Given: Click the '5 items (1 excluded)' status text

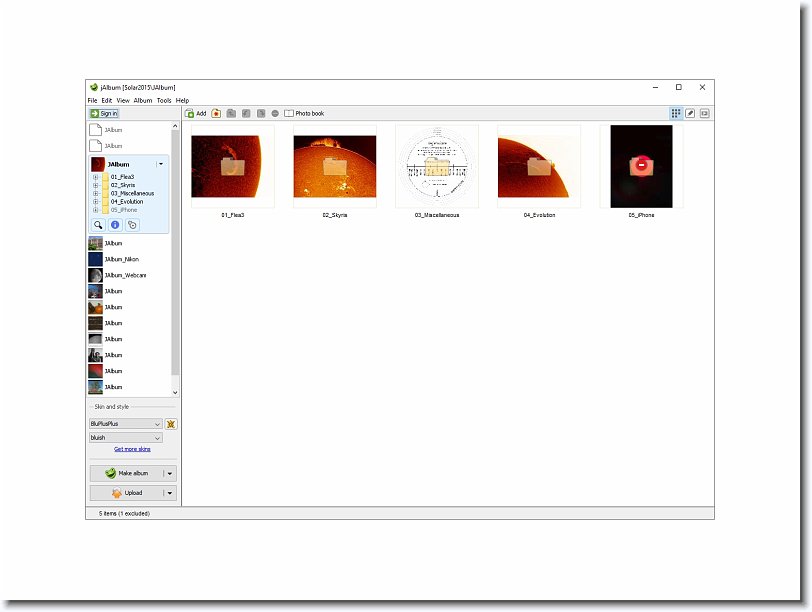Looking at the screenshot, I should coord(124,514).
